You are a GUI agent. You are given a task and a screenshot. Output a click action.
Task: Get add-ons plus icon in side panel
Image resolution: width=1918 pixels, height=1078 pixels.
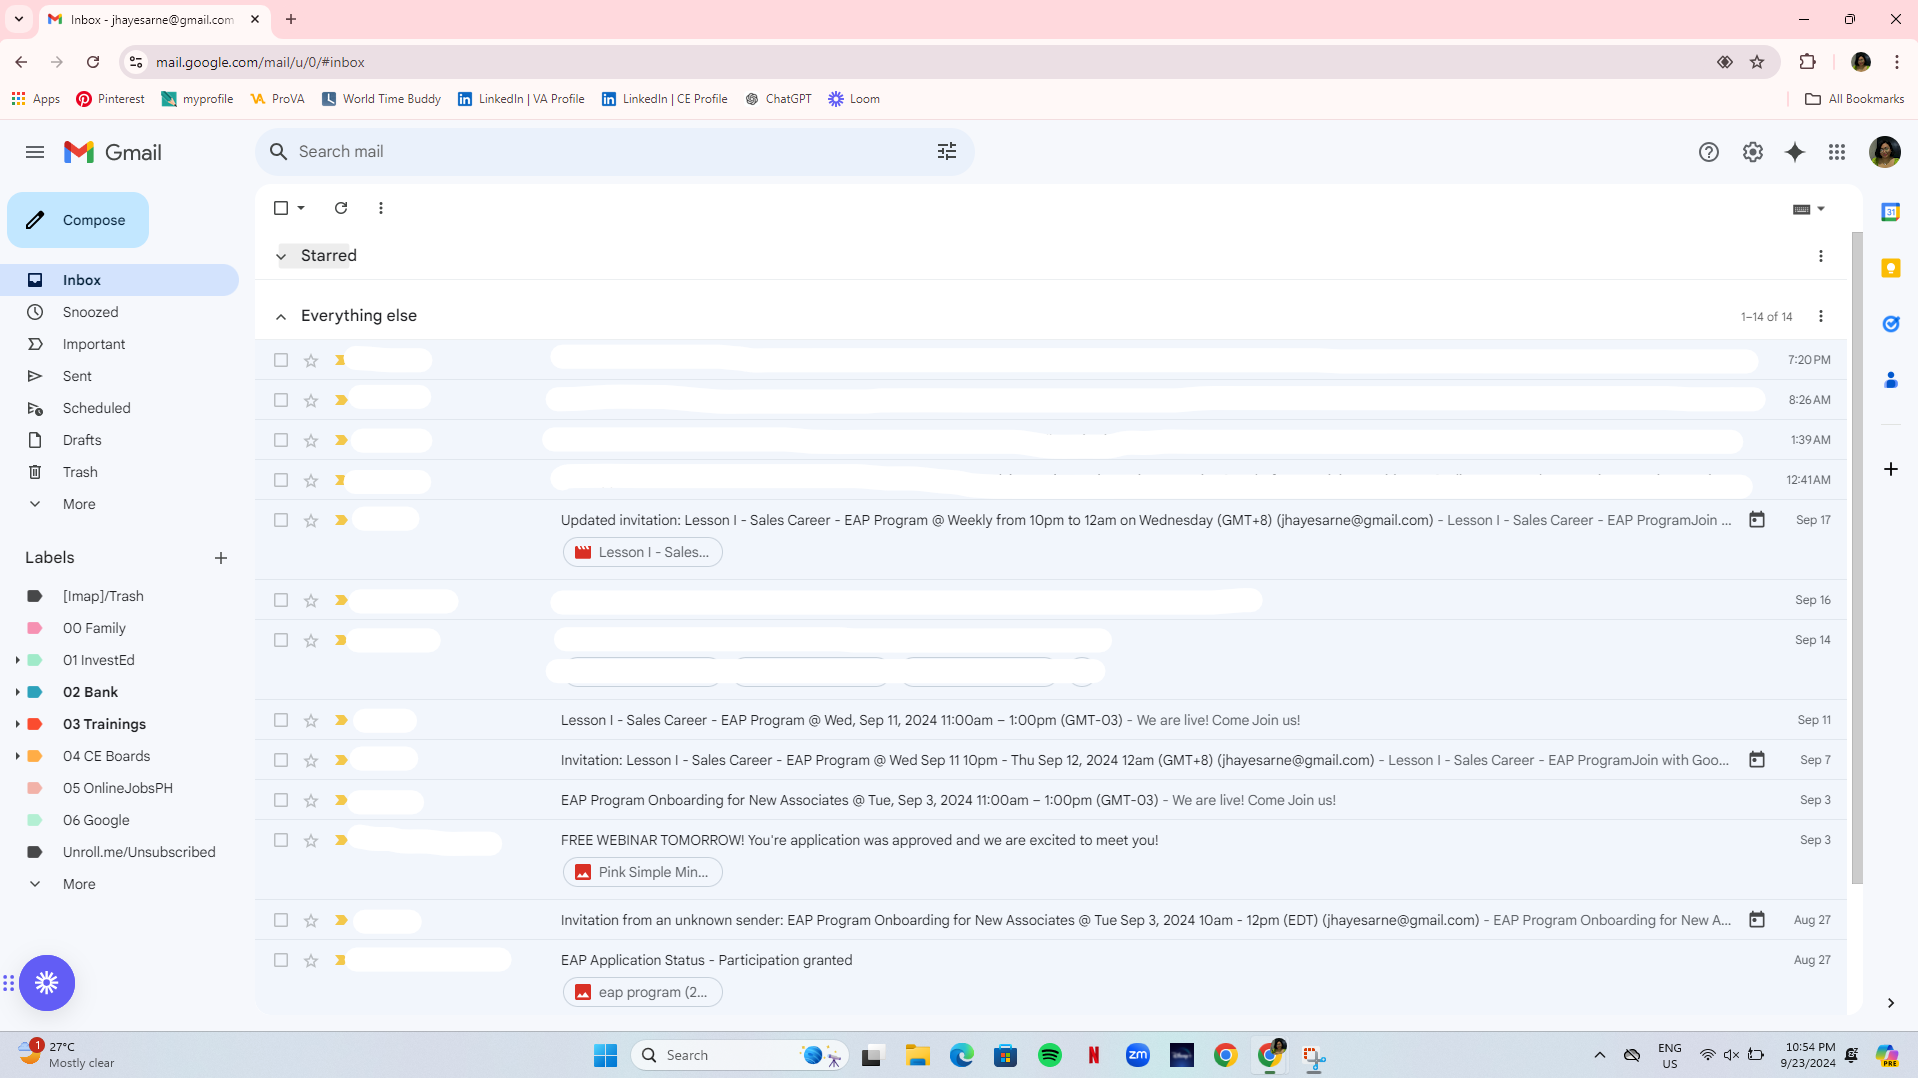pos(1890,469)
